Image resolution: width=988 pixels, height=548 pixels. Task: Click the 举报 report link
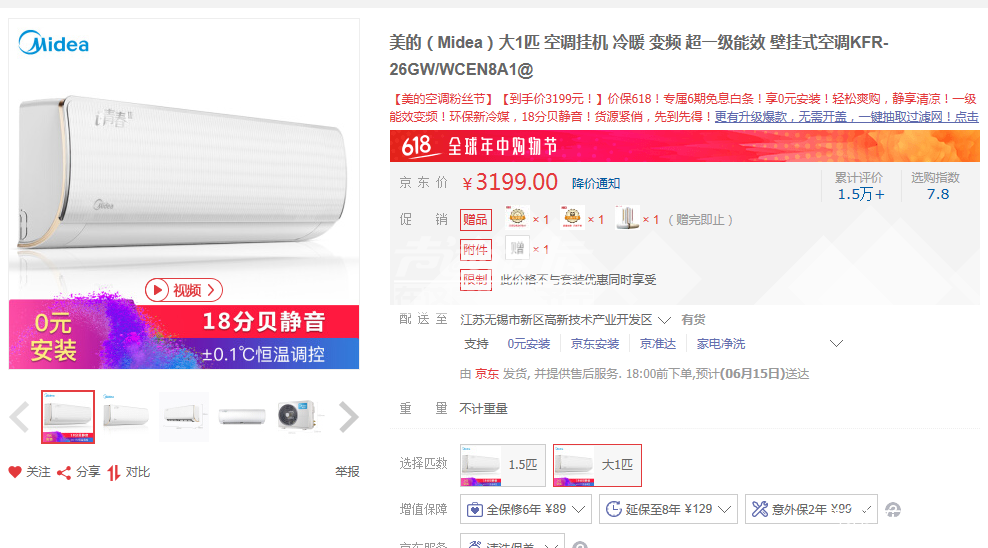pos(347,472)
